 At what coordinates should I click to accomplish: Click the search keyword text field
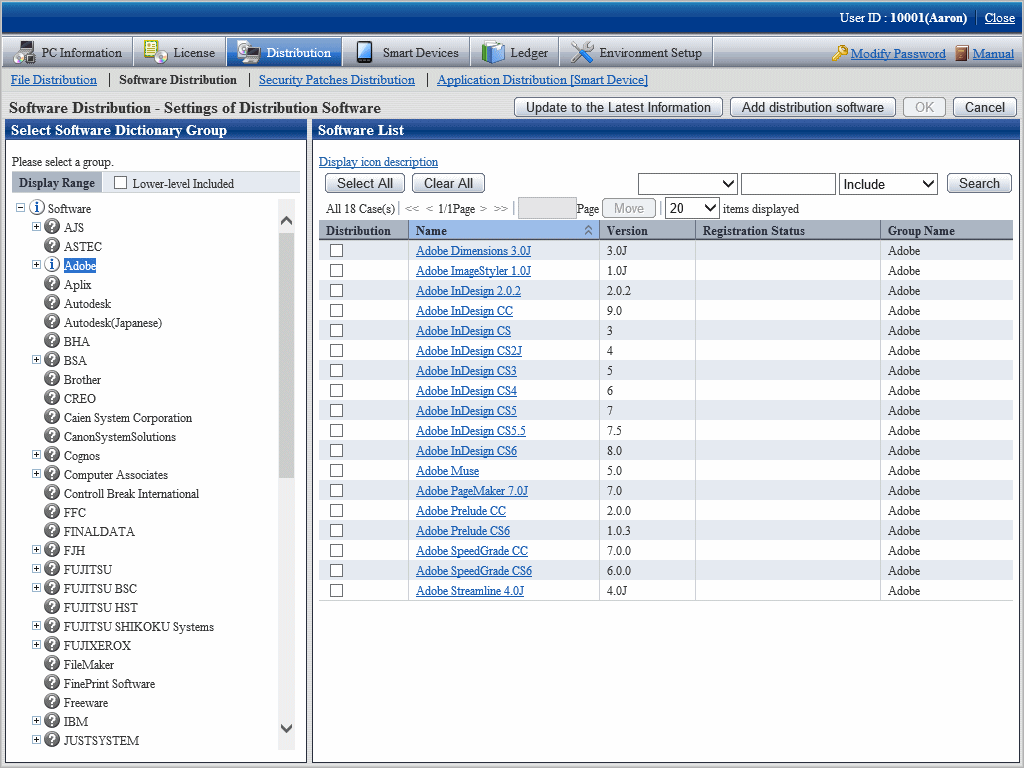tap(788, 184)
